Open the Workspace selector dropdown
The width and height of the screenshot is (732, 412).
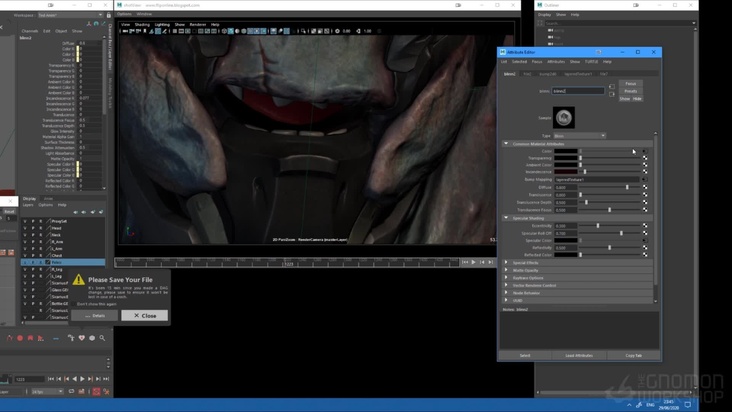(70, 15)
